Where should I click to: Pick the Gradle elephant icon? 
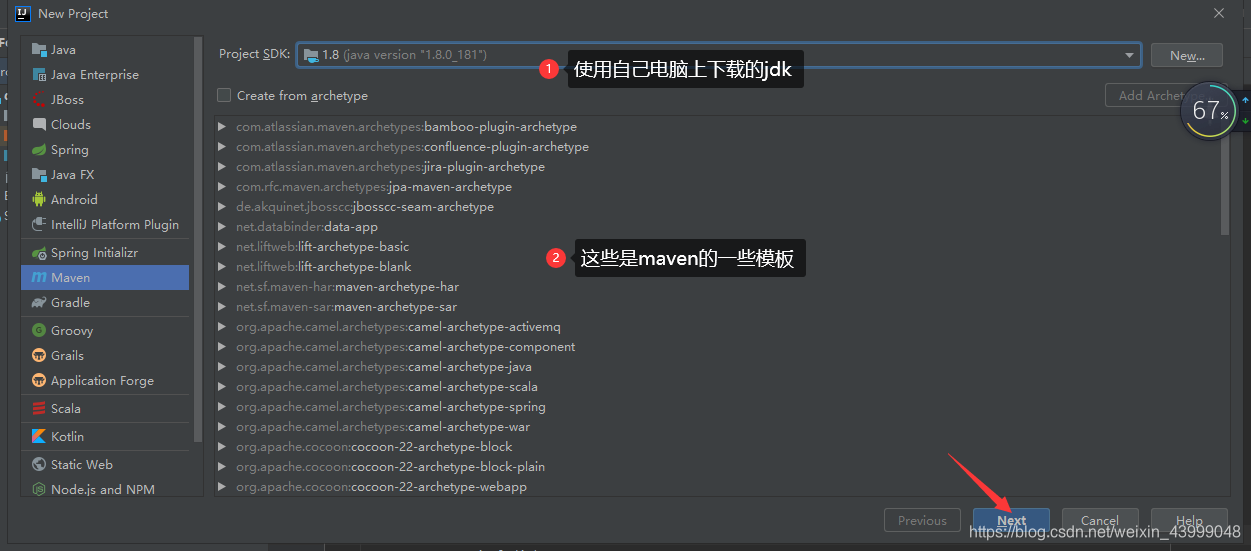click(x=39, y=303)
